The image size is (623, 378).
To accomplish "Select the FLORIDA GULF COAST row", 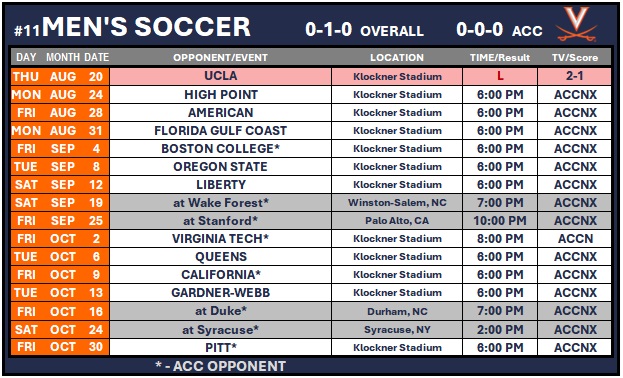I will point(311,130).
